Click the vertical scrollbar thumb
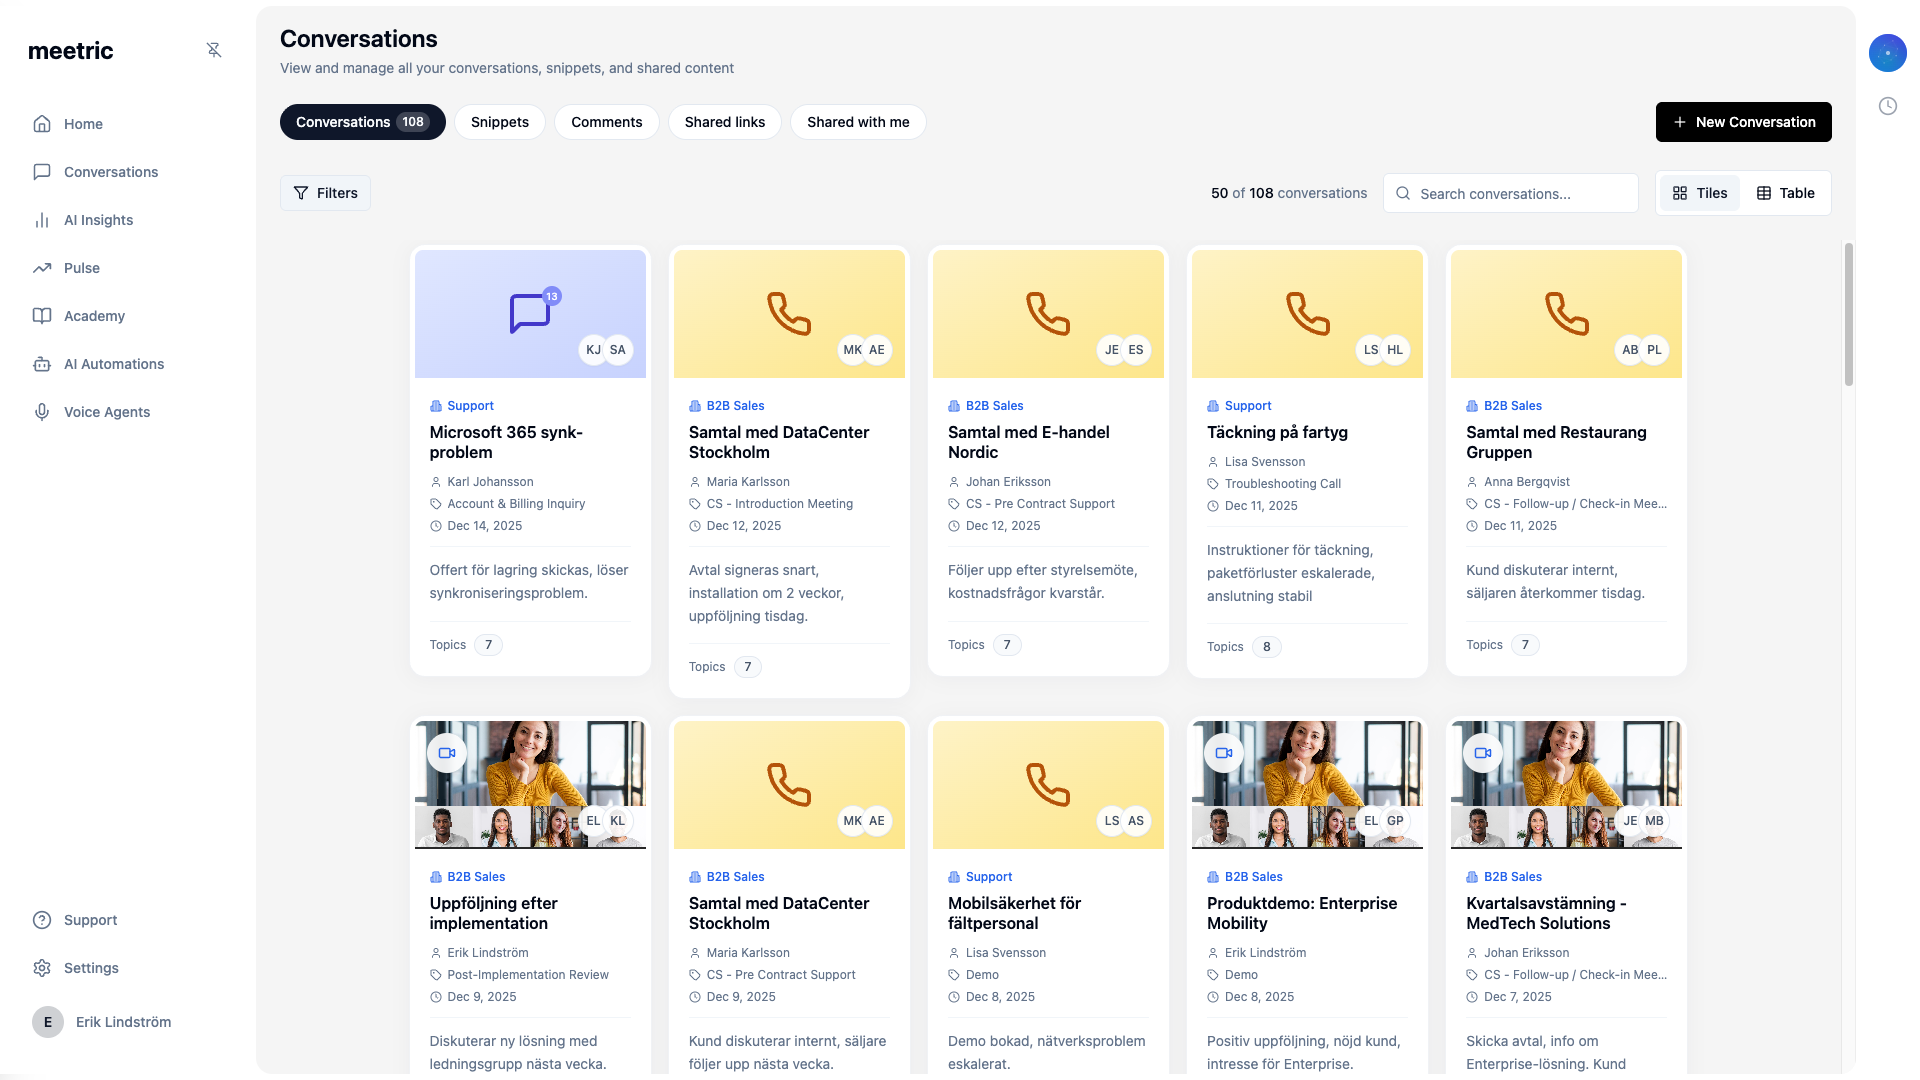This screenshot has width=1920, height=1080. tap(1848, 315)
